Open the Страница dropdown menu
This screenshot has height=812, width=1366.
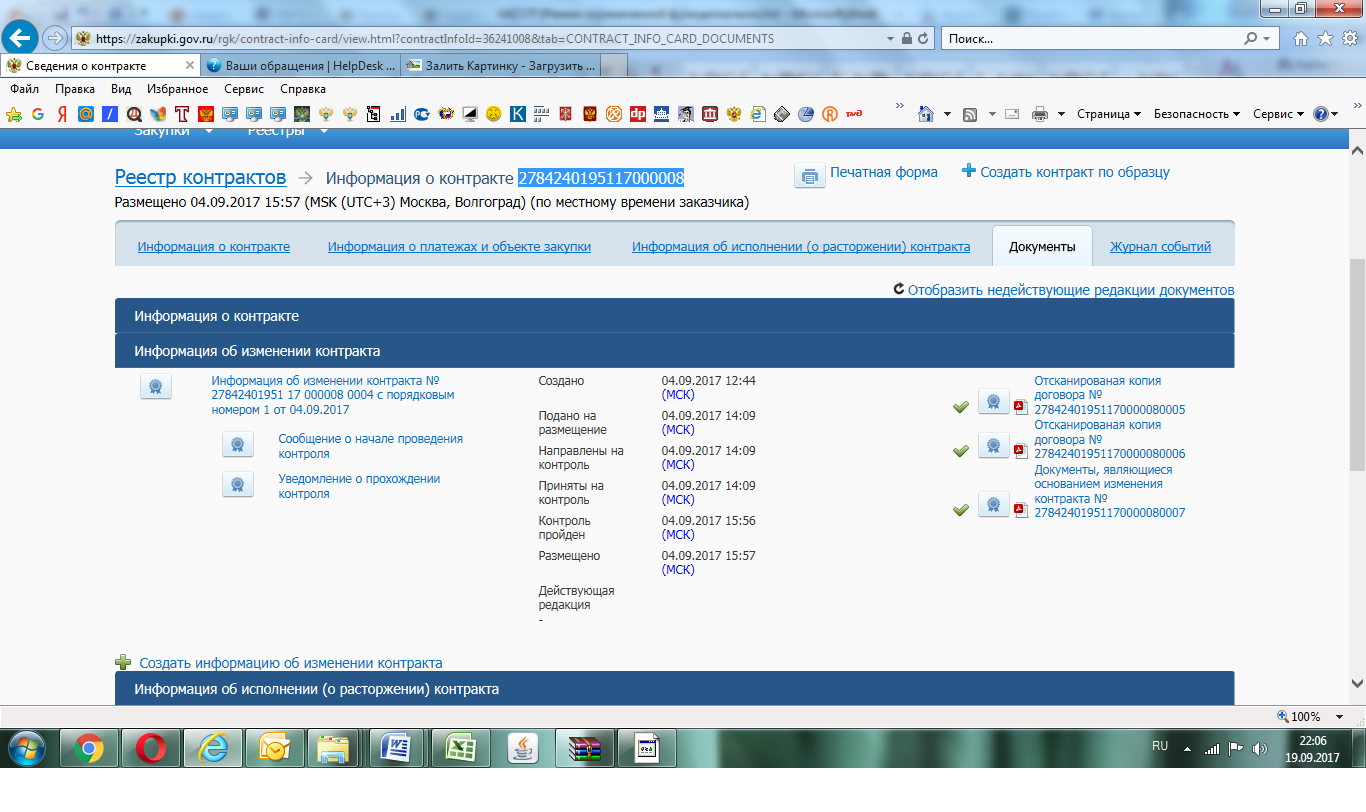[1109, 114]
